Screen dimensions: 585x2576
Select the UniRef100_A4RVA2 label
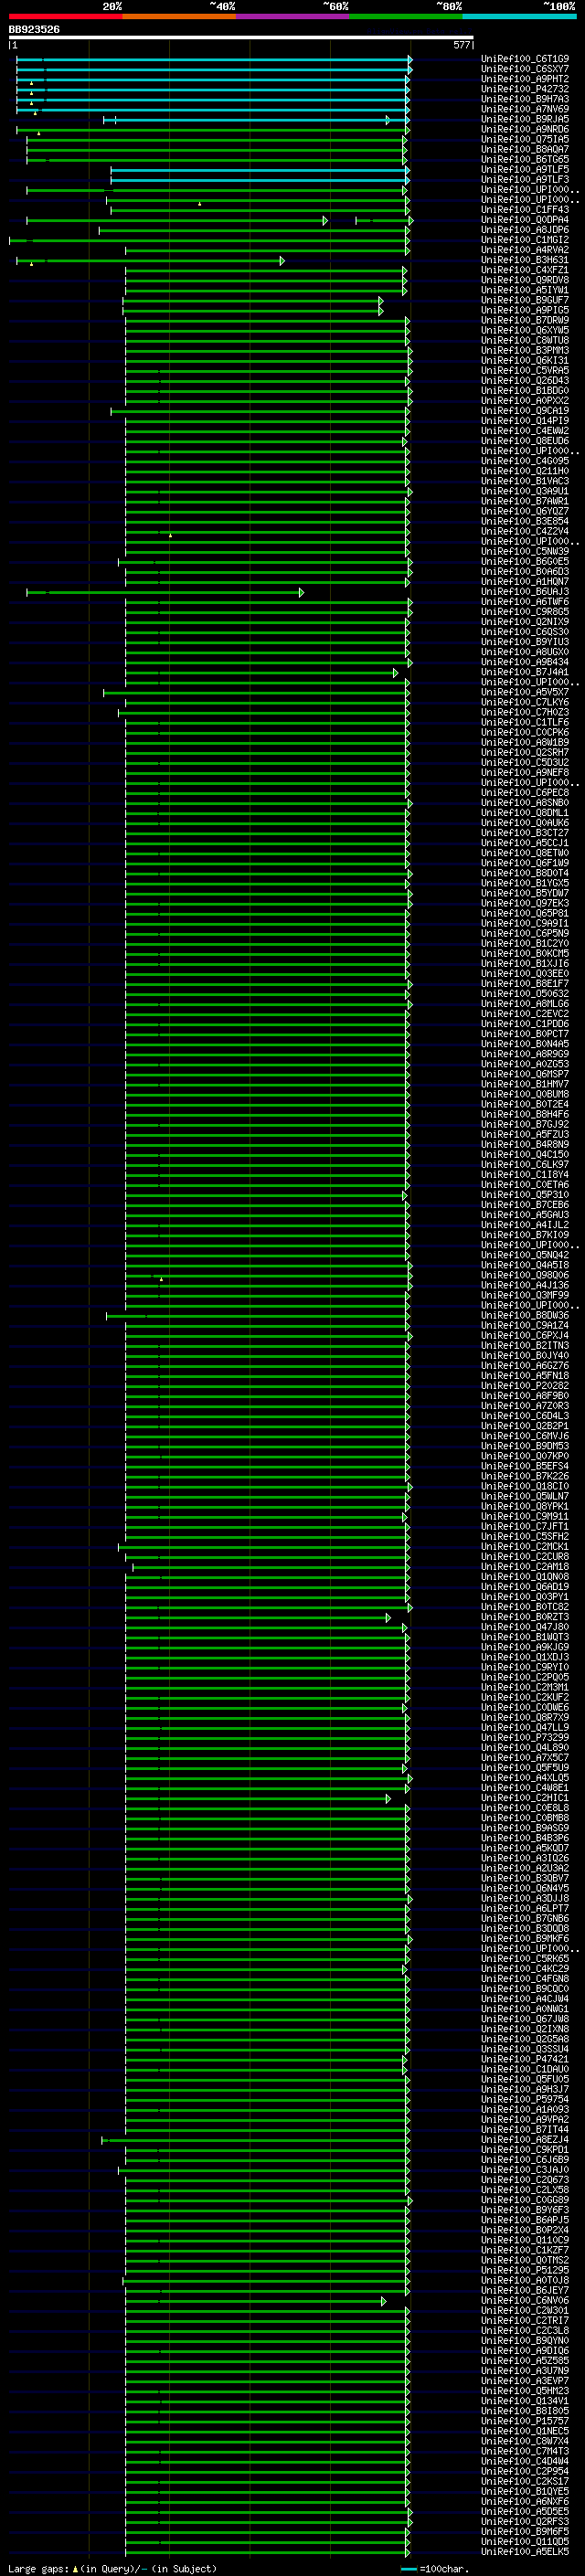click(x=525, y=250)
